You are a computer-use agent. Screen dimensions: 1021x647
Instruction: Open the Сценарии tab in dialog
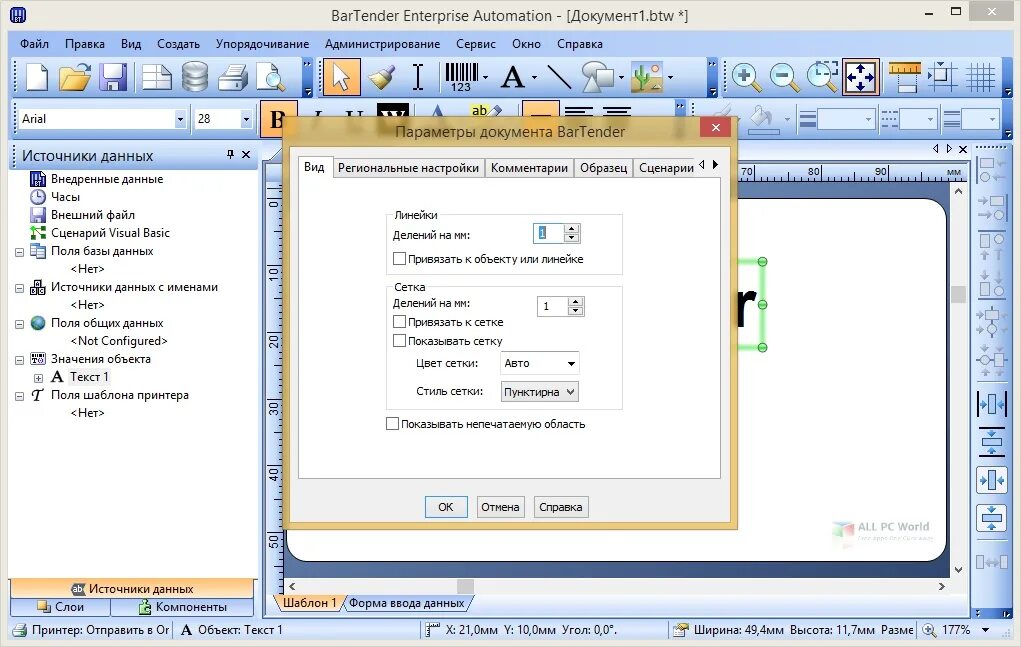[665, 168]
